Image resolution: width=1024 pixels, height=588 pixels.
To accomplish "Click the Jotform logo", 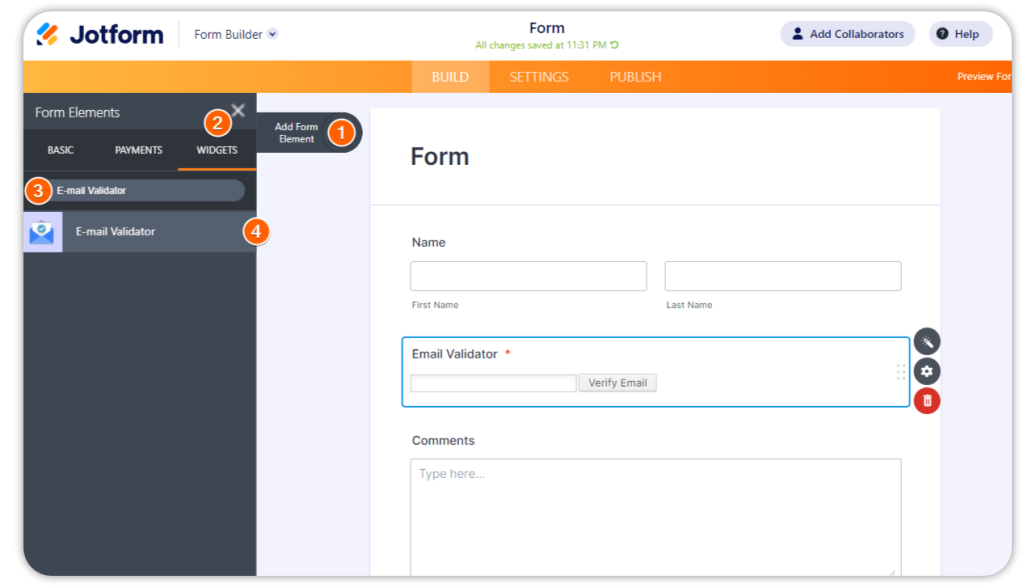I will [99, 34].
